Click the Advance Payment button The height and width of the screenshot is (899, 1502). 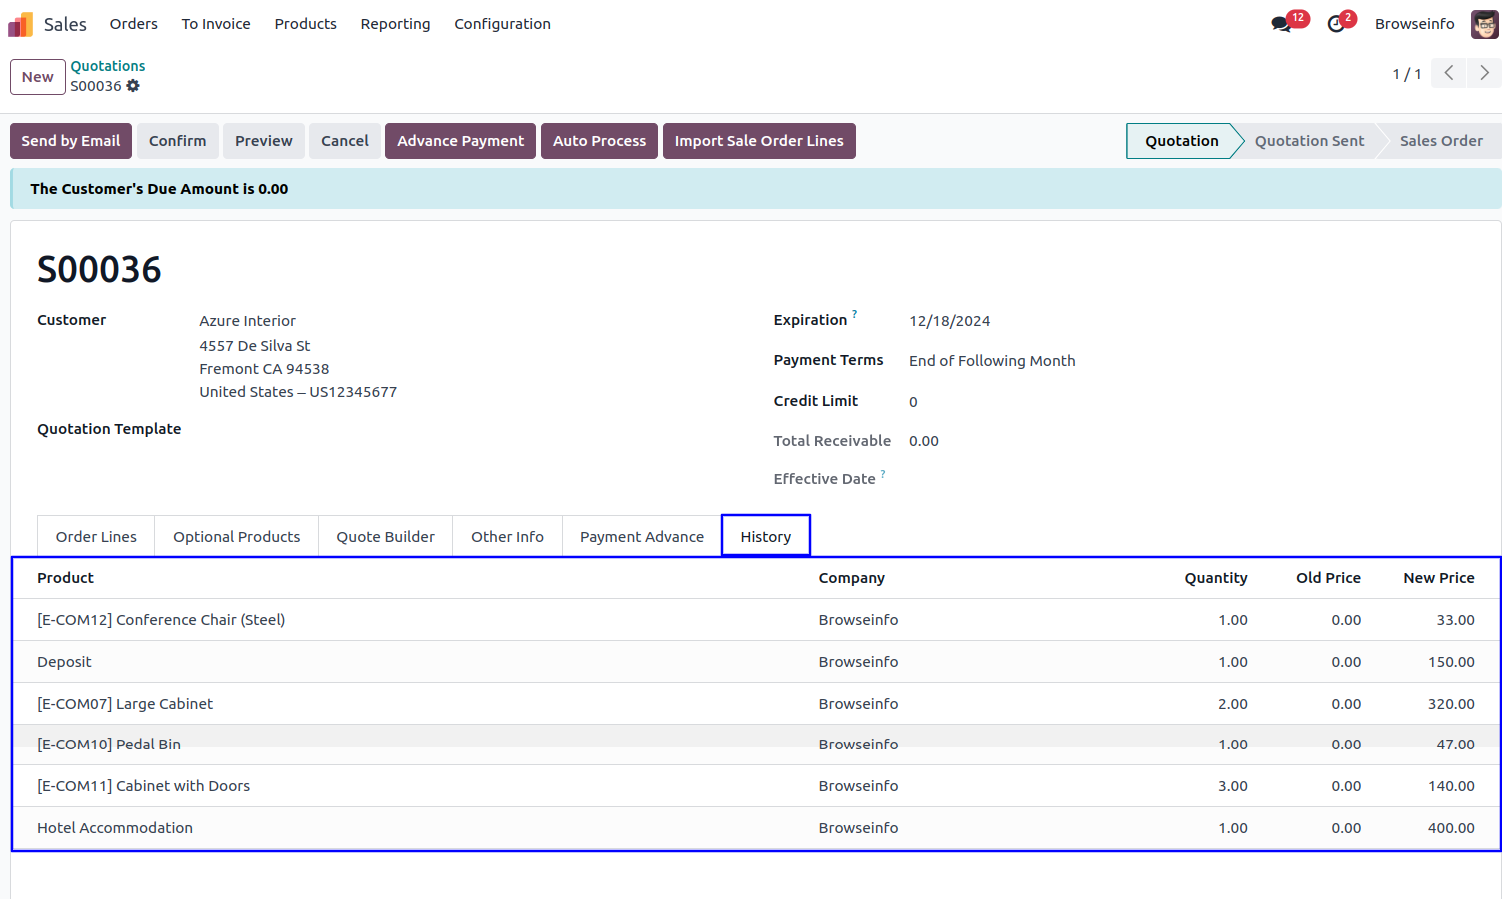[460, 141]
